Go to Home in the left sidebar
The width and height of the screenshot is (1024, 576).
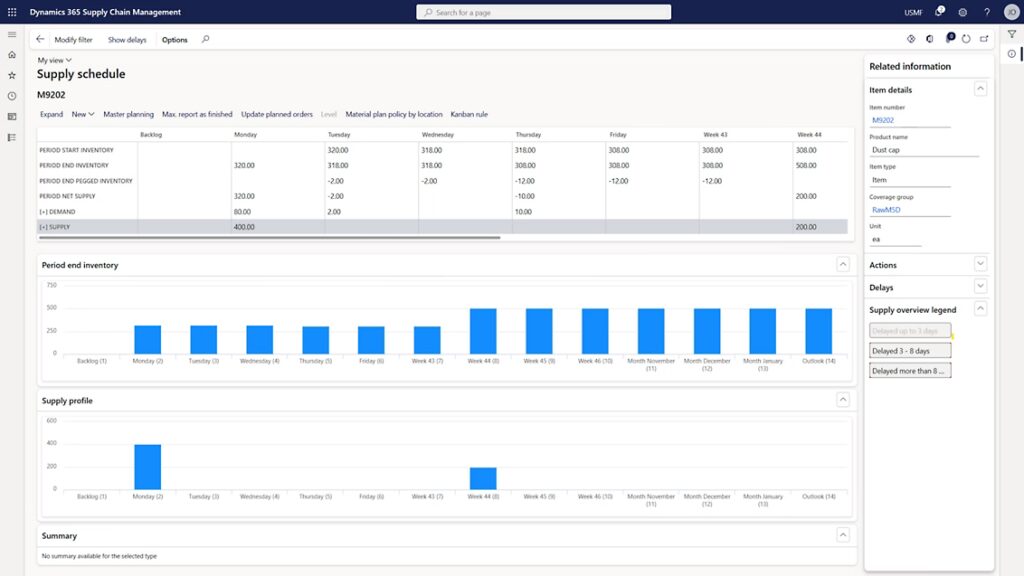click(x=12, y=55)
